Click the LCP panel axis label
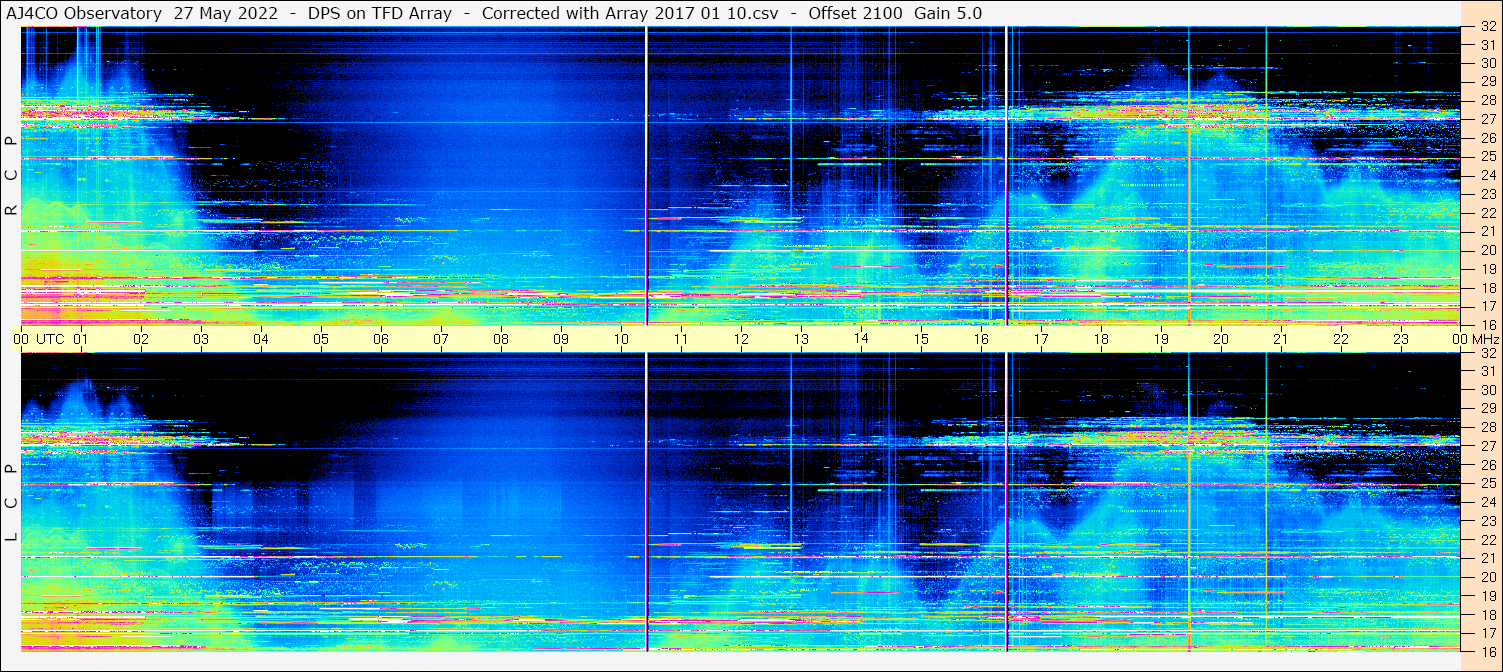The width and height of the screenshot is (1503, 672). point(11,503)
